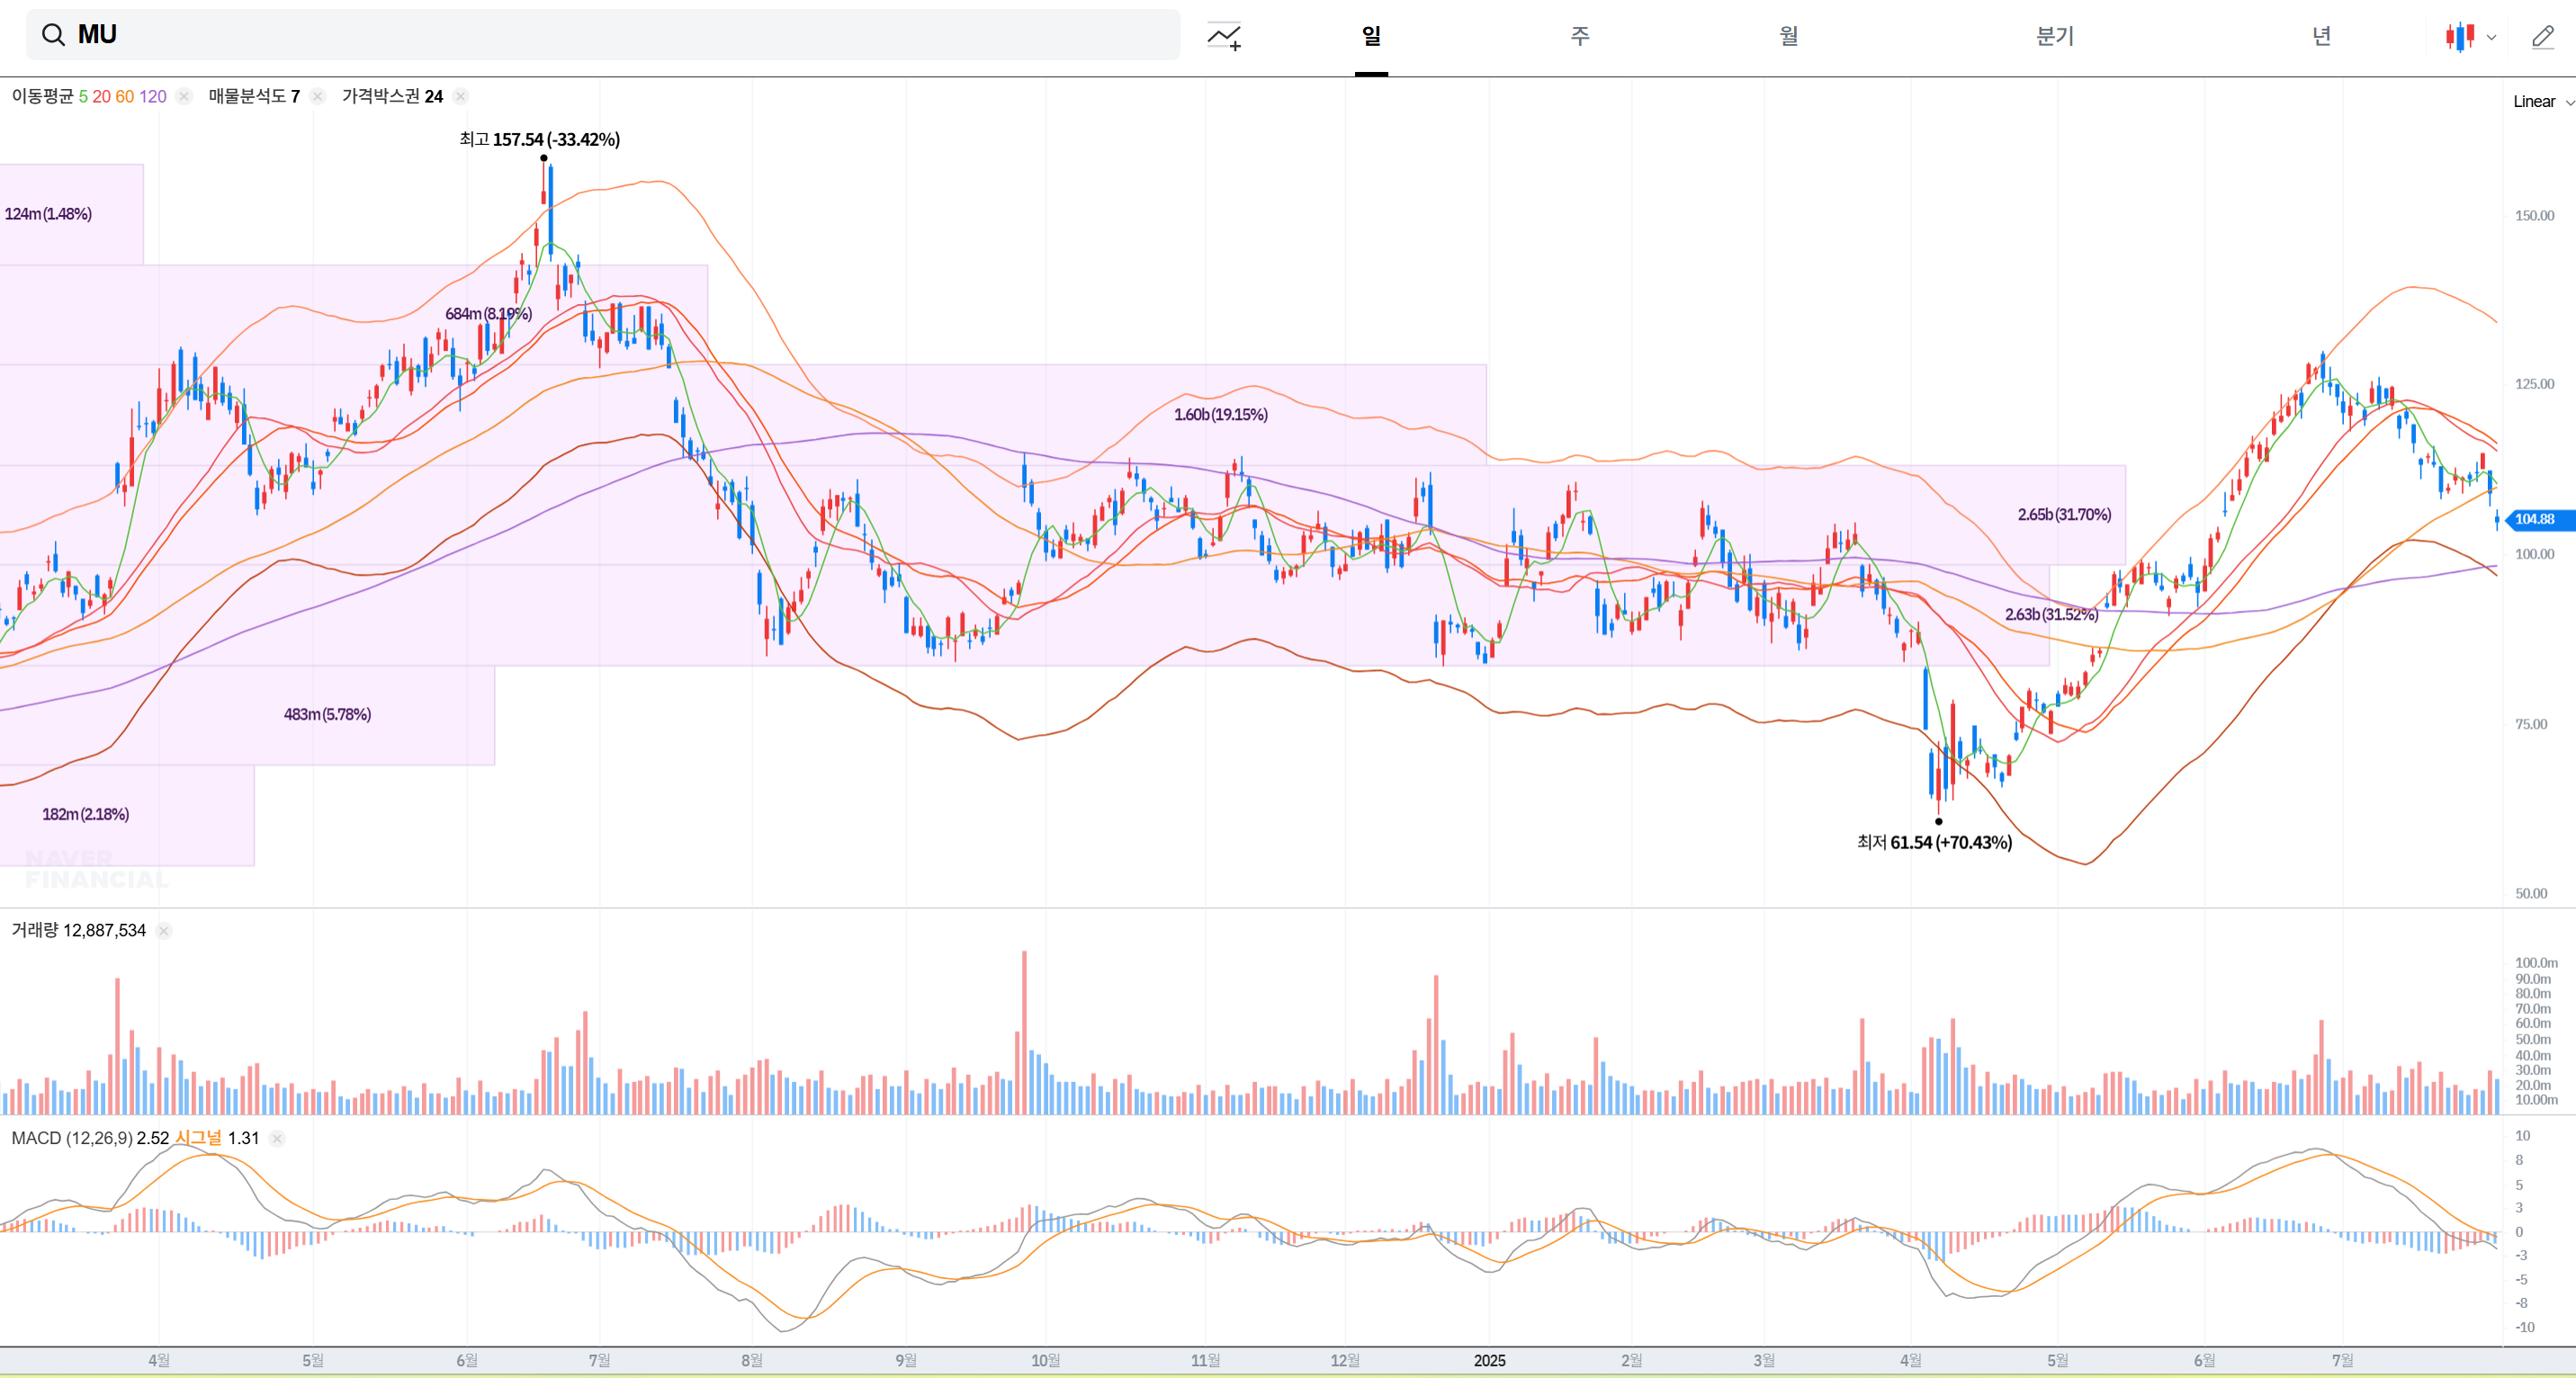Click the candlestick chart type icon
This screenshot has height=1378, width=2576.
[2460, 37]
